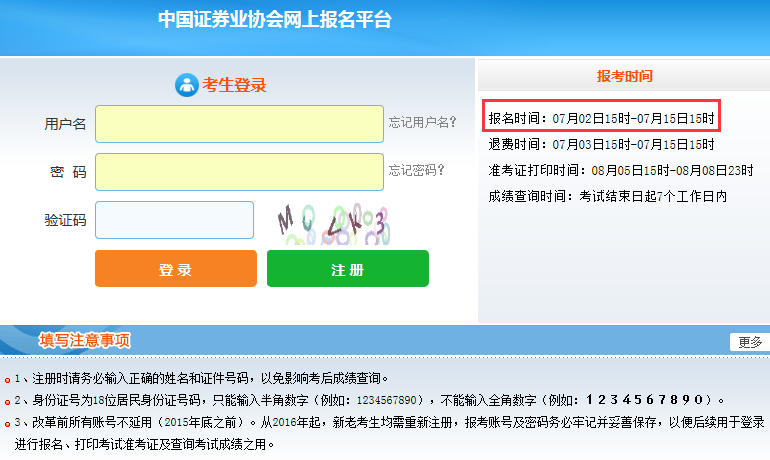Screen dimensions: 770x460
Task: Click note 3 about 改革前所有账号不延用
Action: click(389, 433)
